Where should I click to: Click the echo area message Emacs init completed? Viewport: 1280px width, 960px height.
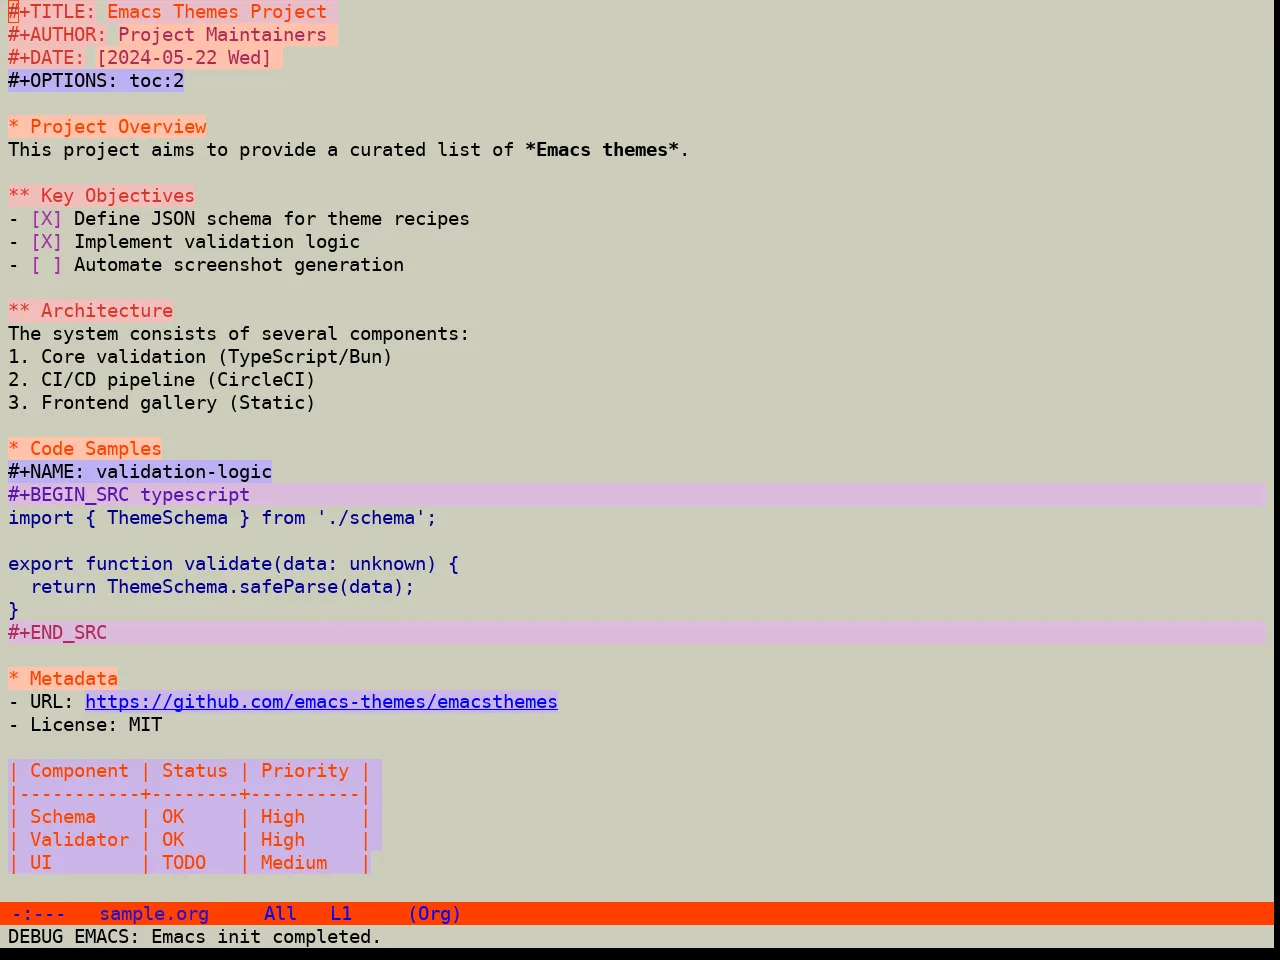[x=195, y=937]
